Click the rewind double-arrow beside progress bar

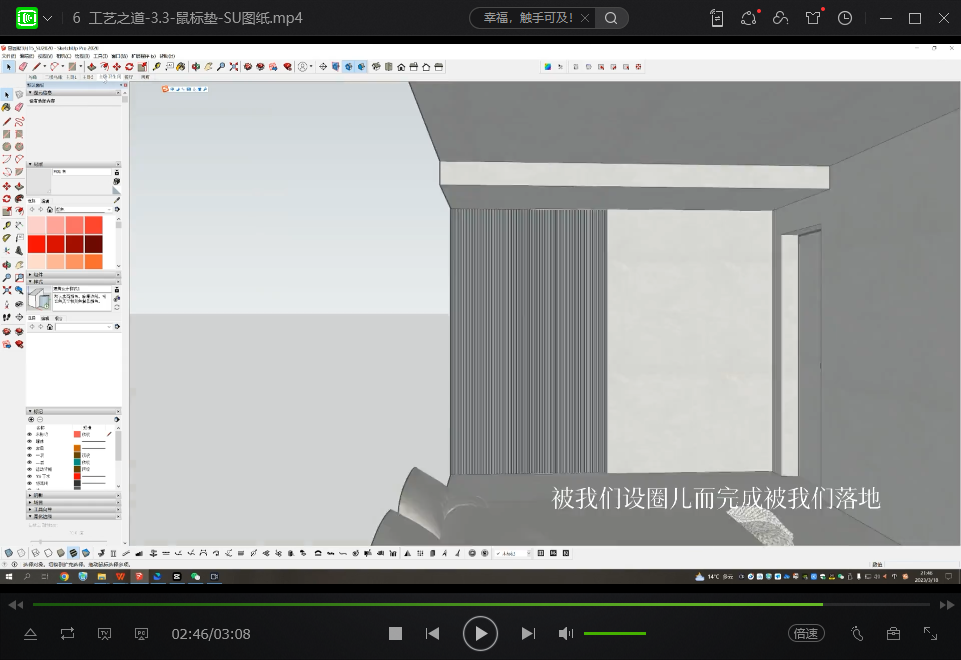point(15,605)
